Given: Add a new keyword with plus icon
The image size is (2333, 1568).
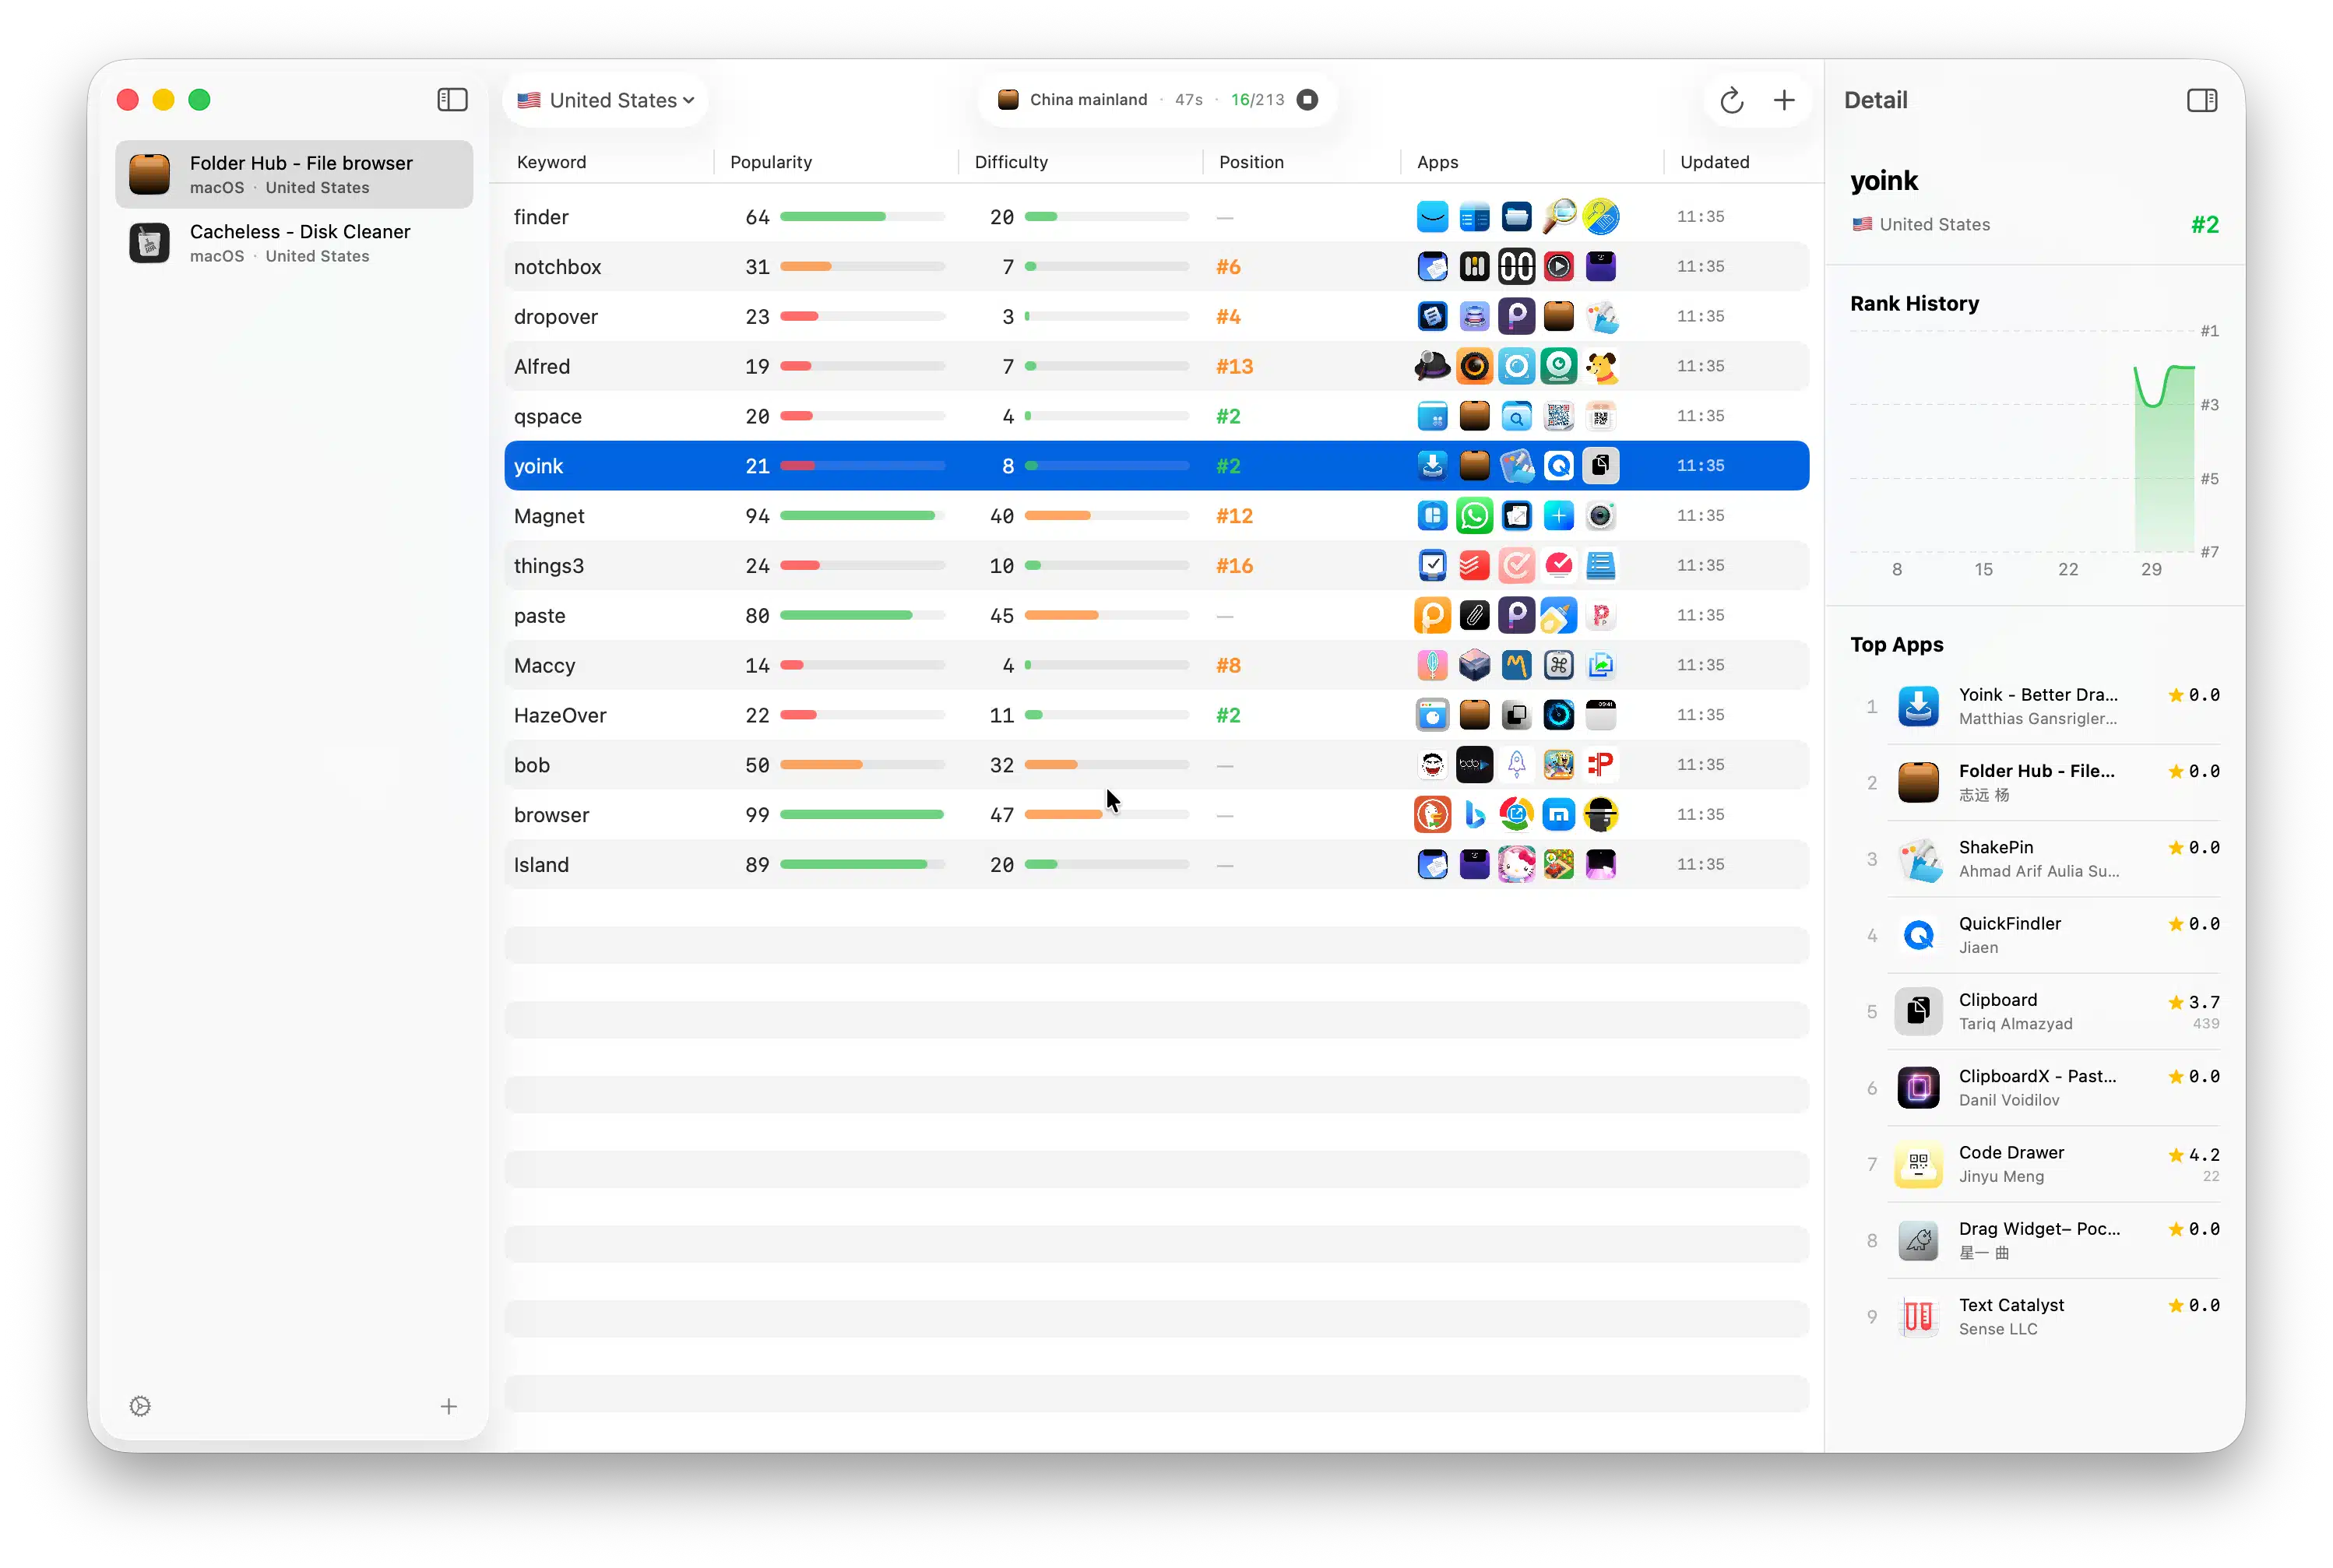Looking at the screenshot, I should coord(1783,100).
